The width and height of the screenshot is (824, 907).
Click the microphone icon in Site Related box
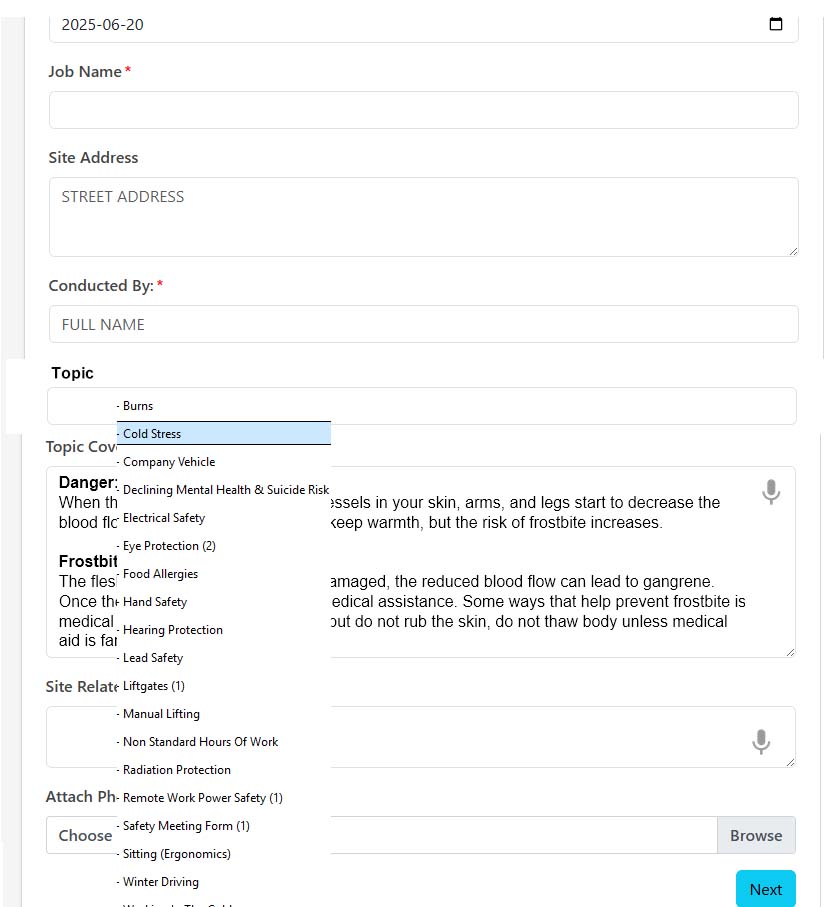(x=761, y=742)
